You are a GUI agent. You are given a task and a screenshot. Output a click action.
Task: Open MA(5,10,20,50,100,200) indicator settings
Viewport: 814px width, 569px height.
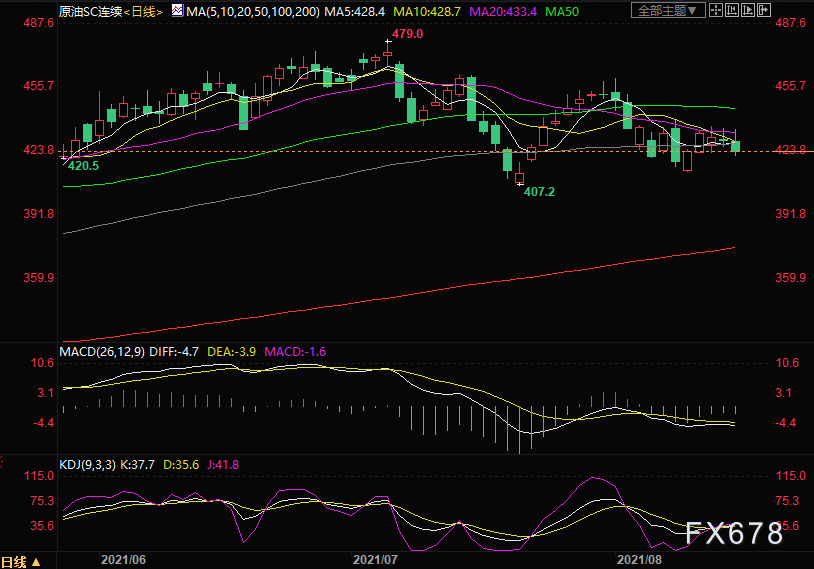pos(253,11)
